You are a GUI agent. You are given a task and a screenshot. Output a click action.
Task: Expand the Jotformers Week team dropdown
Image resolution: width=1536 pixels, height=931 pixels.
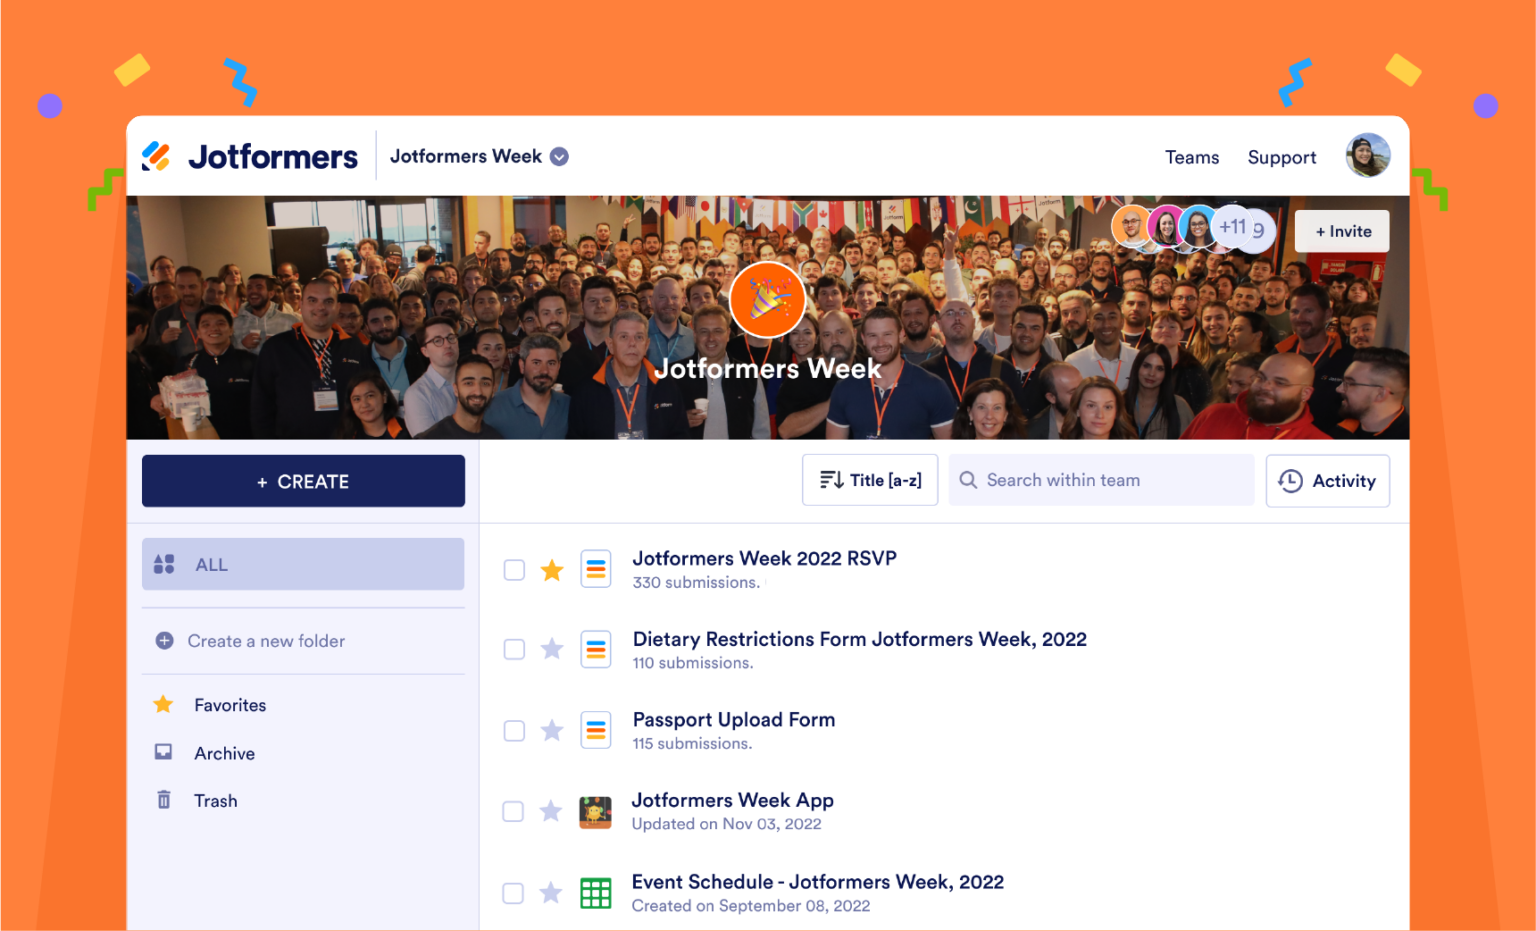click(x=559, y=156)
